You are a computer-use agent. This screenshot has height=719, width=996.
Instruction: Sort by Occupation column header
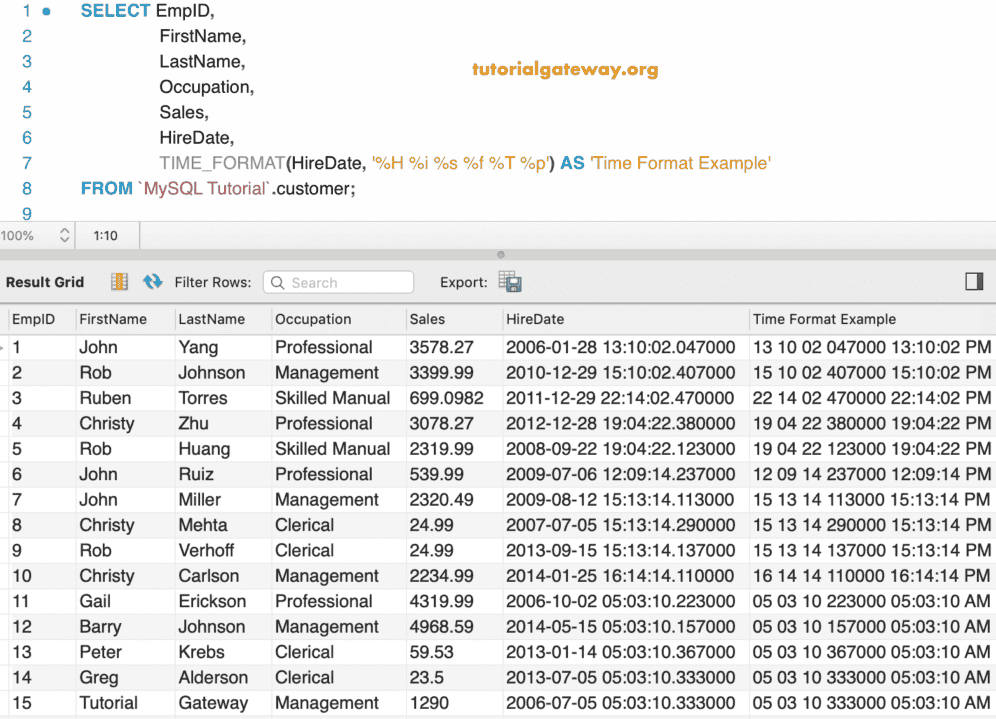(x=313, y=319)
